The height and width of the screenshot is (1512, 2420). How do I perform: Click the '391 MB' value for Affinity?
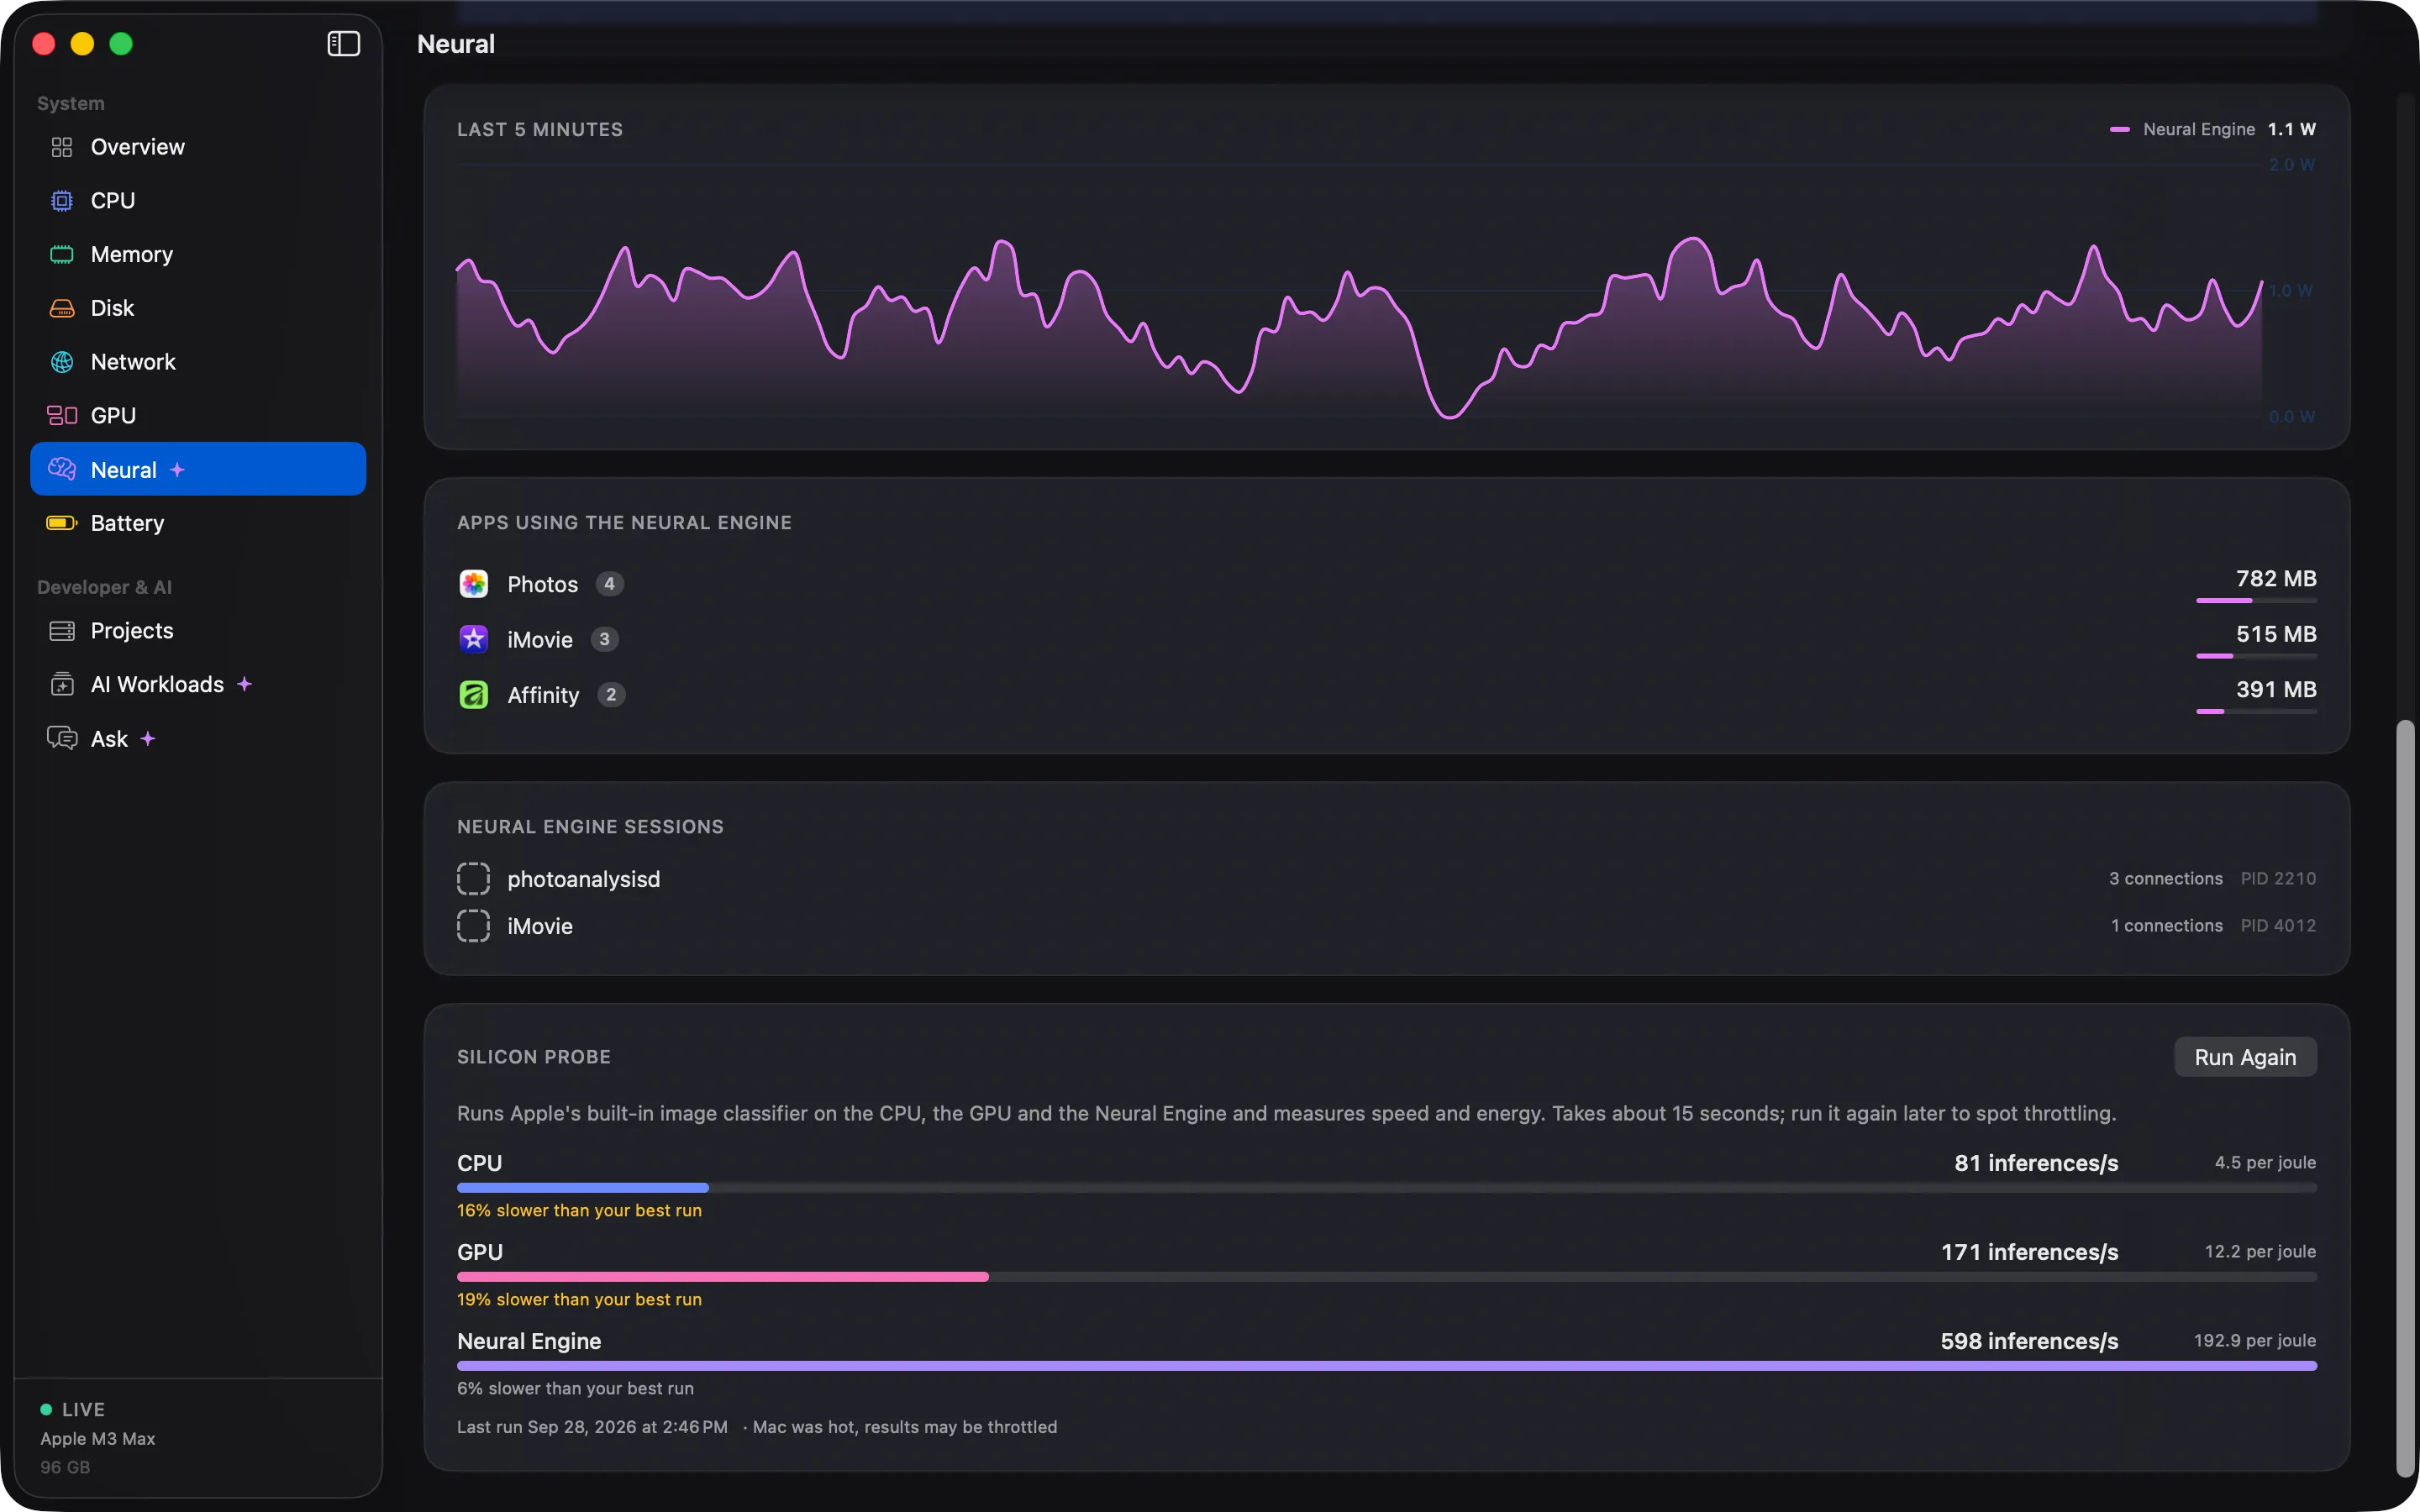click(2276, 690)
